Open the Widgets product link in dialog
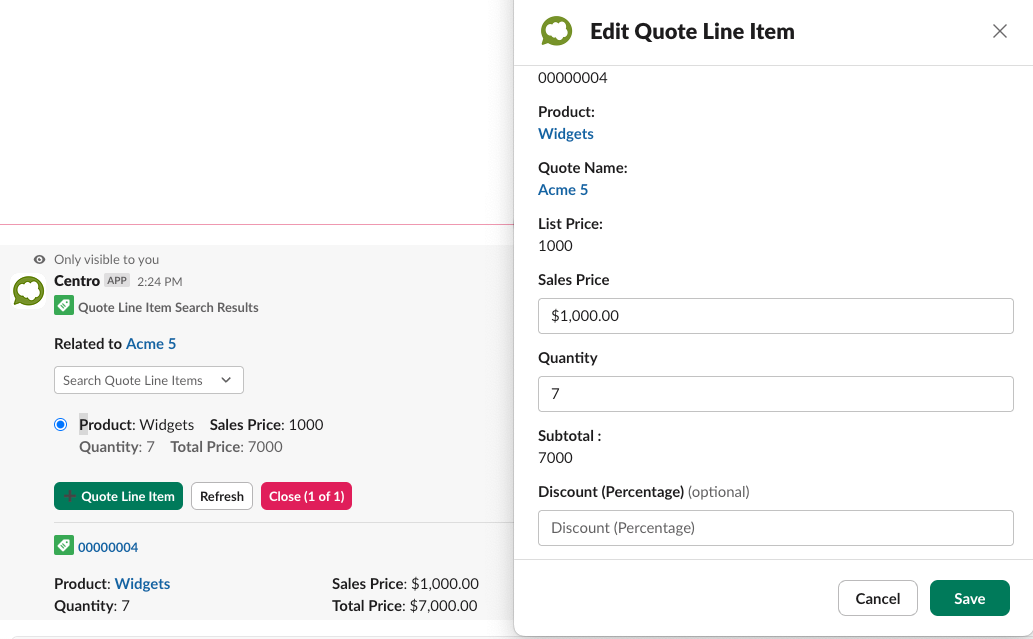The image size is (1033, 639). point(566,134)
